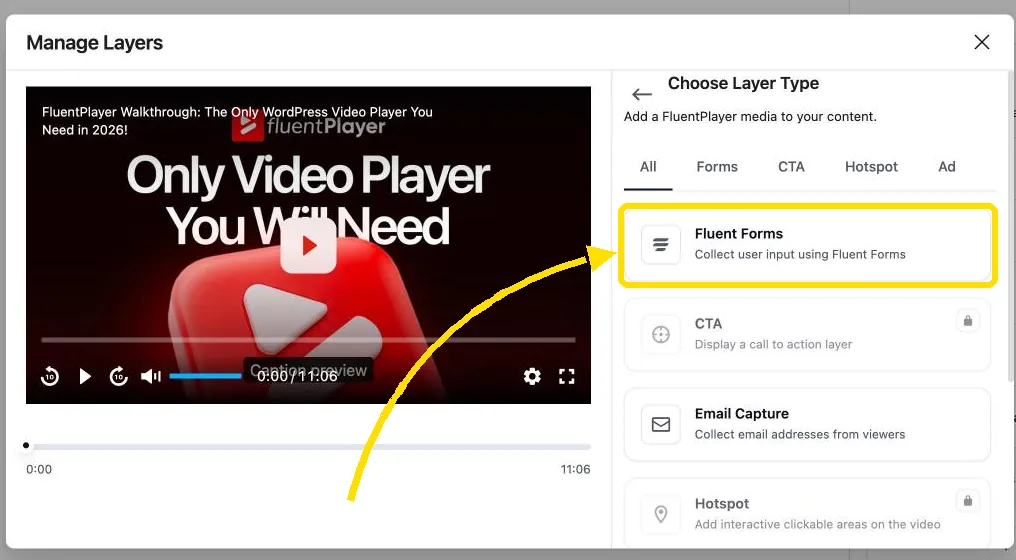Screen dimensions: 1016x560
Task: Click the small play button in controls
Action: click(x=85, y=376)
